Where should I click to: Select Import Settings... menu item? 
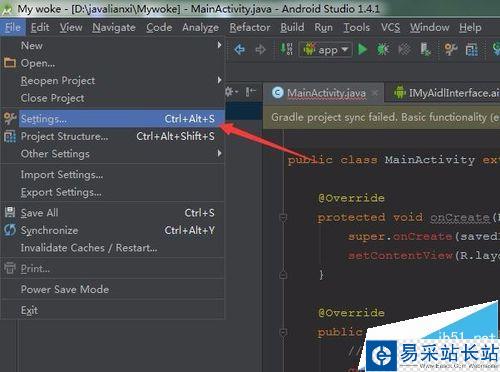click(x=113, y=174)
